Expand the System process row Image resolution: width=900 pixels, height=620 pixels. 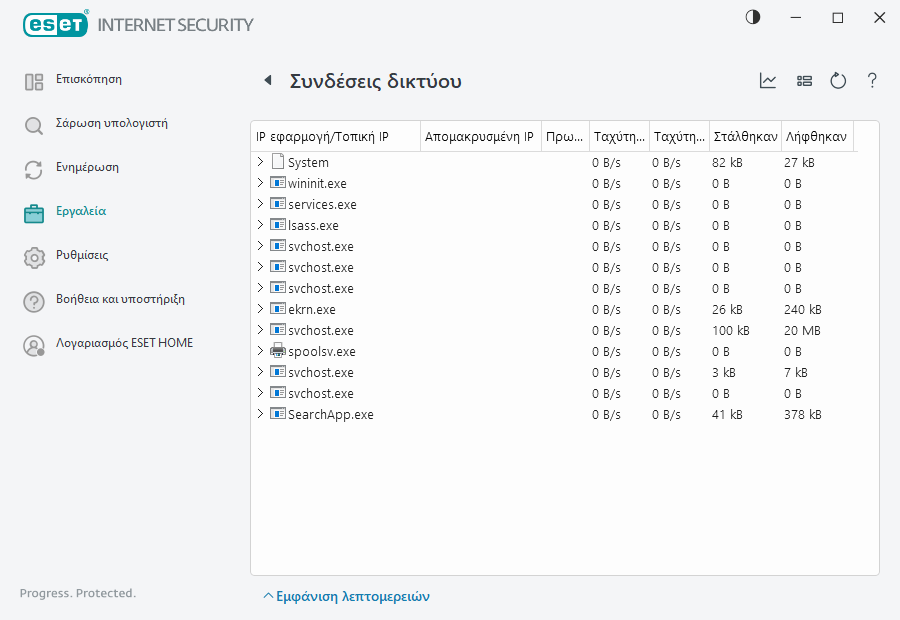pyautogui.click(x=260, y=162)
